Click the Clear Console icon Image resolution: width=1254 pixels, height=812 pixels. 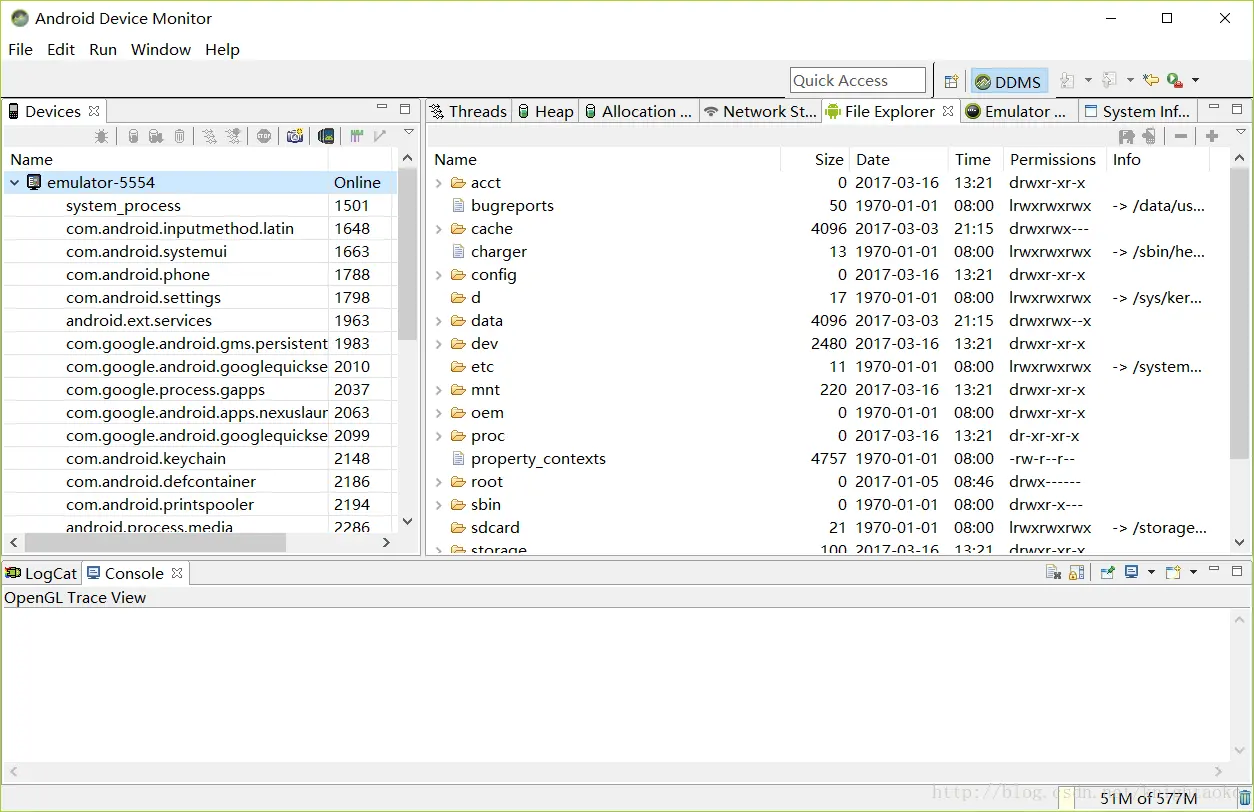coord(1053,573)
